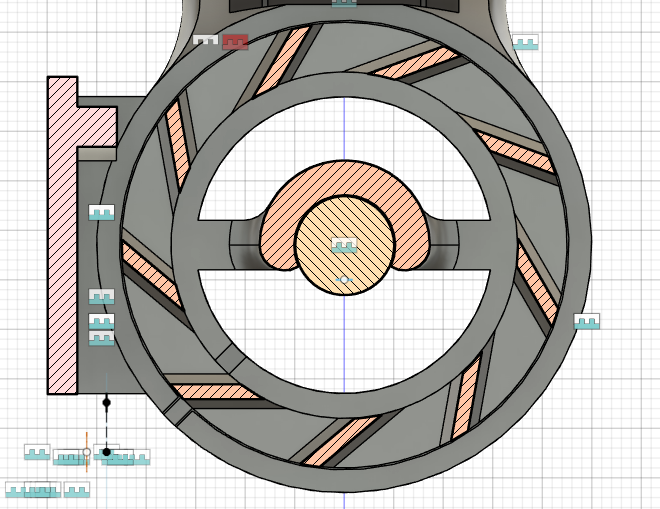Select the standalone glyph at the end of the bottom row
This screenshot has height=509, width=660.
[x=77, y=490]
